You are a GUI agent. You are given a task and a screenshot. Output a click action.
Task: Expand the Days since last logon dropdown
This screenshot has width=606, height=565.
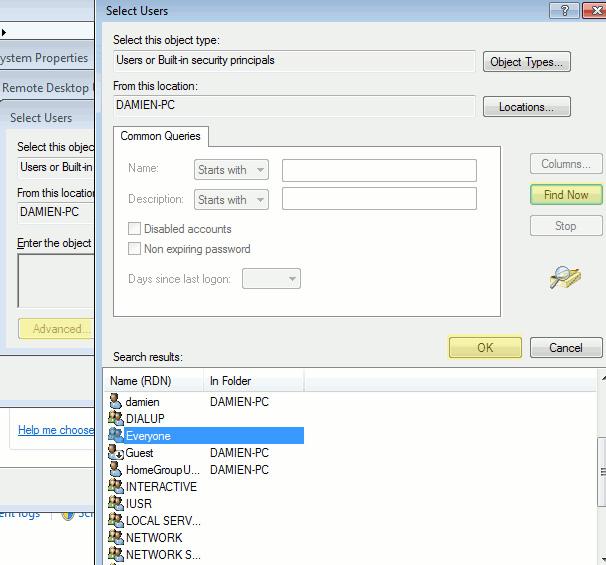tap(271, 279)
